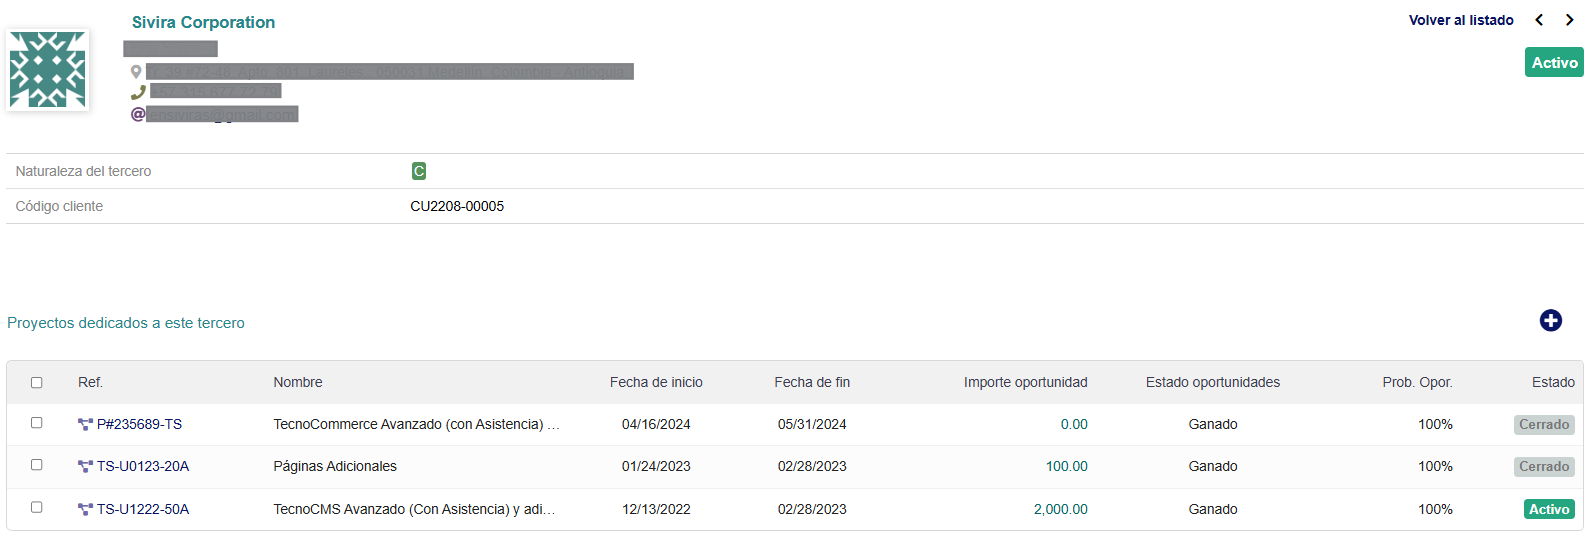Select the checkbox for Páginas Adicionales row

coord(37,465)
